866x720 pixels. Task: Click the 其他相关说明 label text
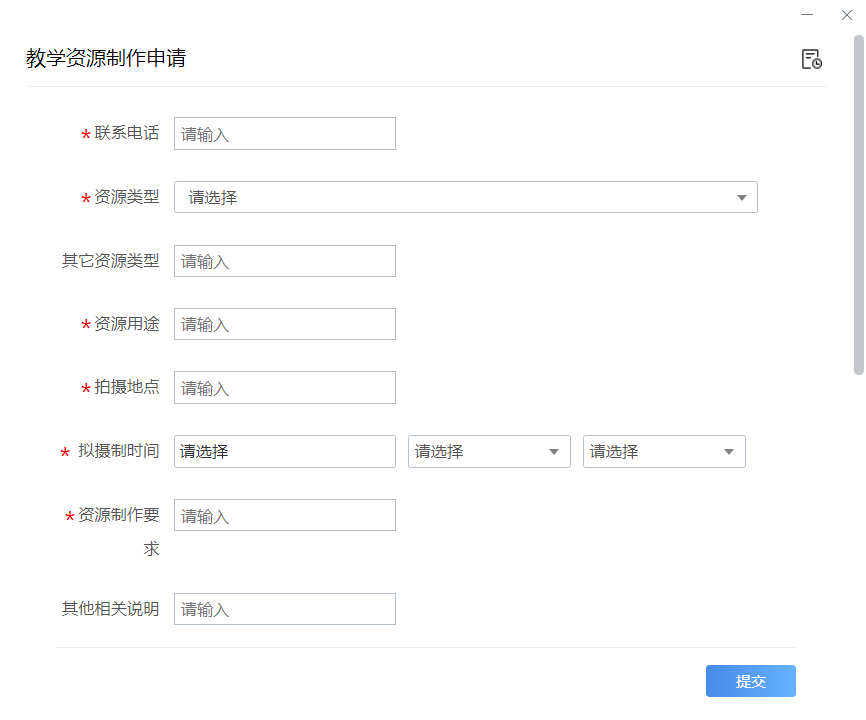pos(110,609)
